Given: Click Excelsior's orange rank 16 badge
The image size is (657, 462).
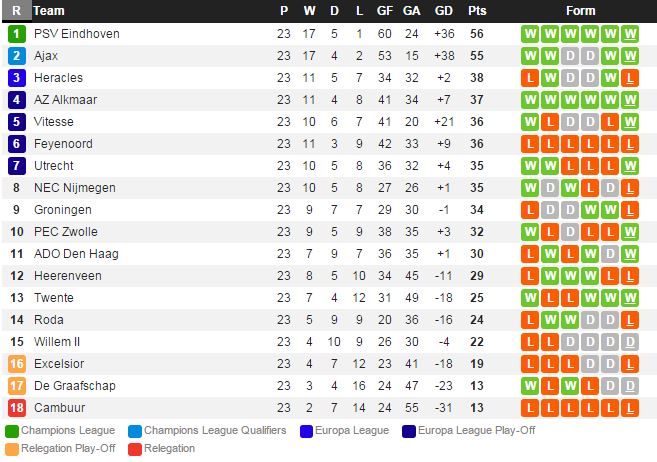Looking at the screenshot, I should pyautogui.click(x=16, y=364).
